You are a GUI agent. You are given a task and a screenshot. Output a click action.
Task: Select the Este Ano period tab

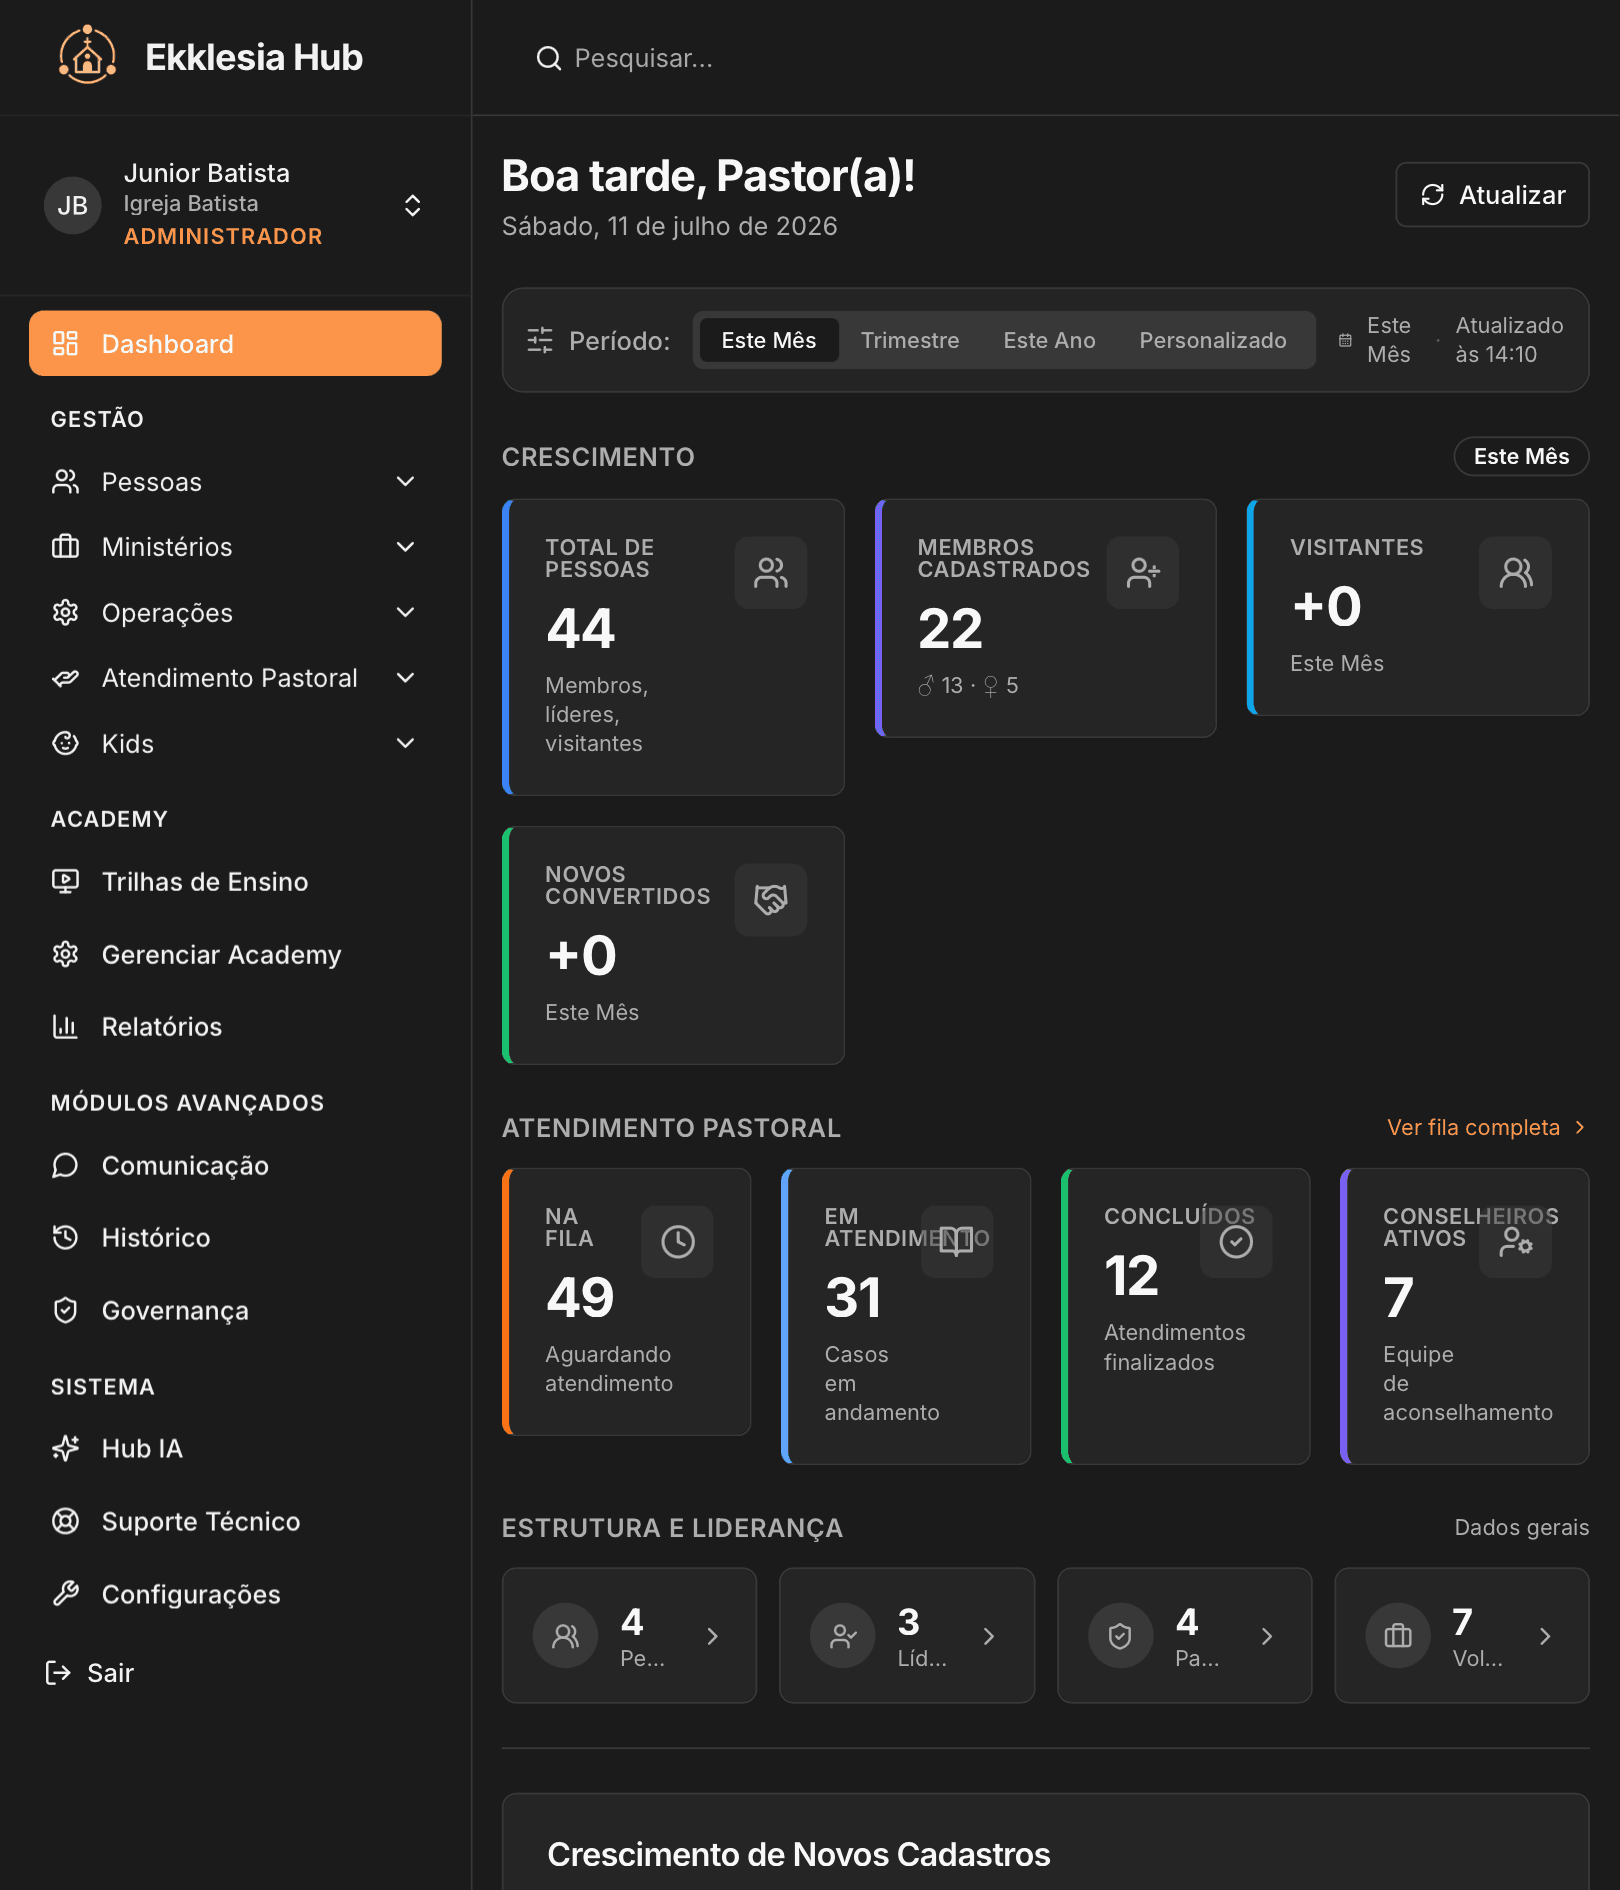(x=1049, y=340)
